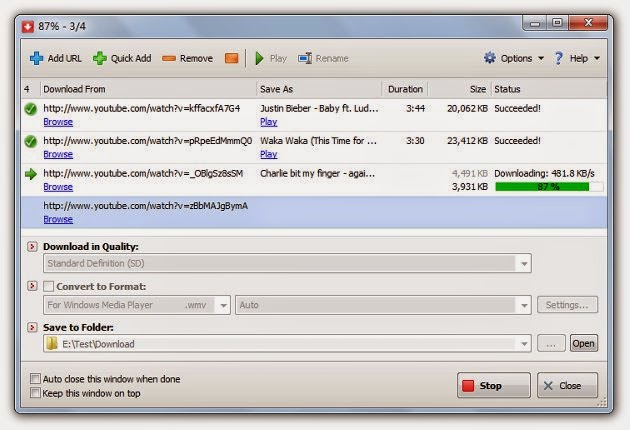Click the Downloading: 481.8 KB/s status

(544, 174)
